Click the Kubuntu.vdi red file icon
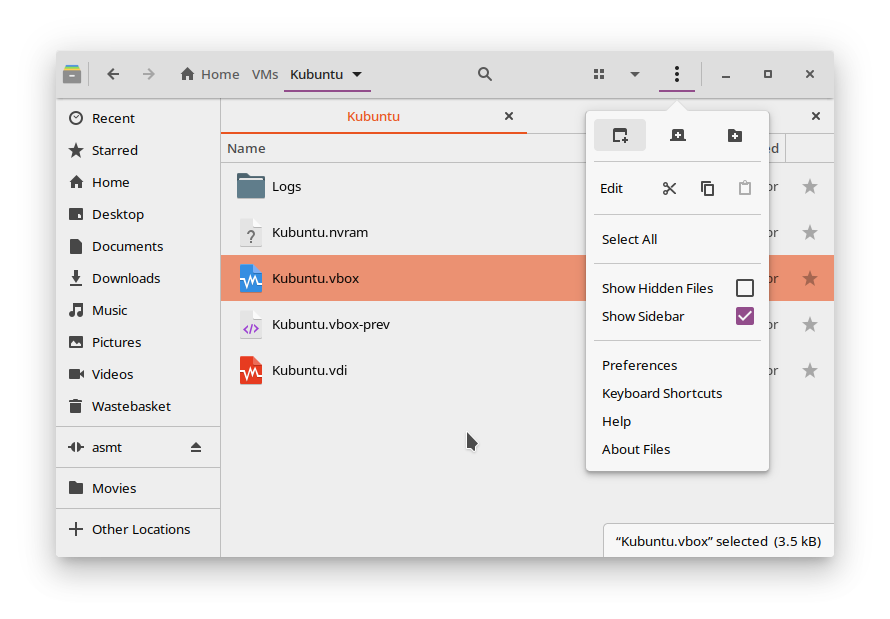This screenshot has height=619, width=890. pos(251,370)
